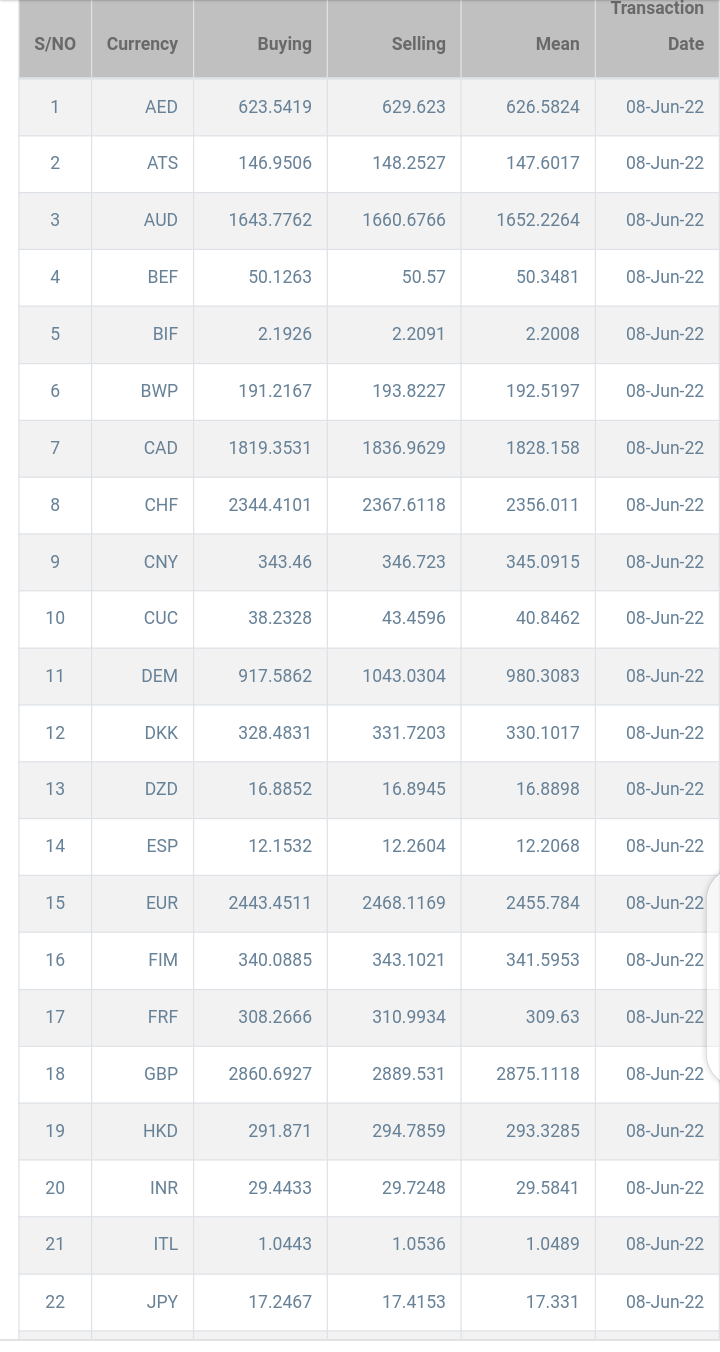Sort by the Selling column header
Image resolution: width=720 pixels, height=1352 pixels.
point(394,44)
